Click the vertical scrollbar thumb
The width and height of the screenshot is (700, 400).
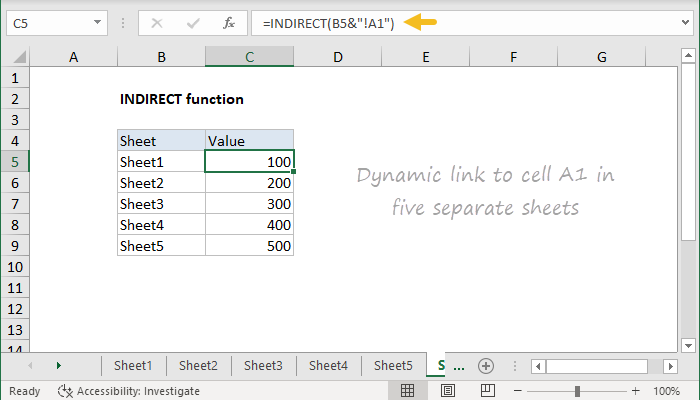(688, 152)
